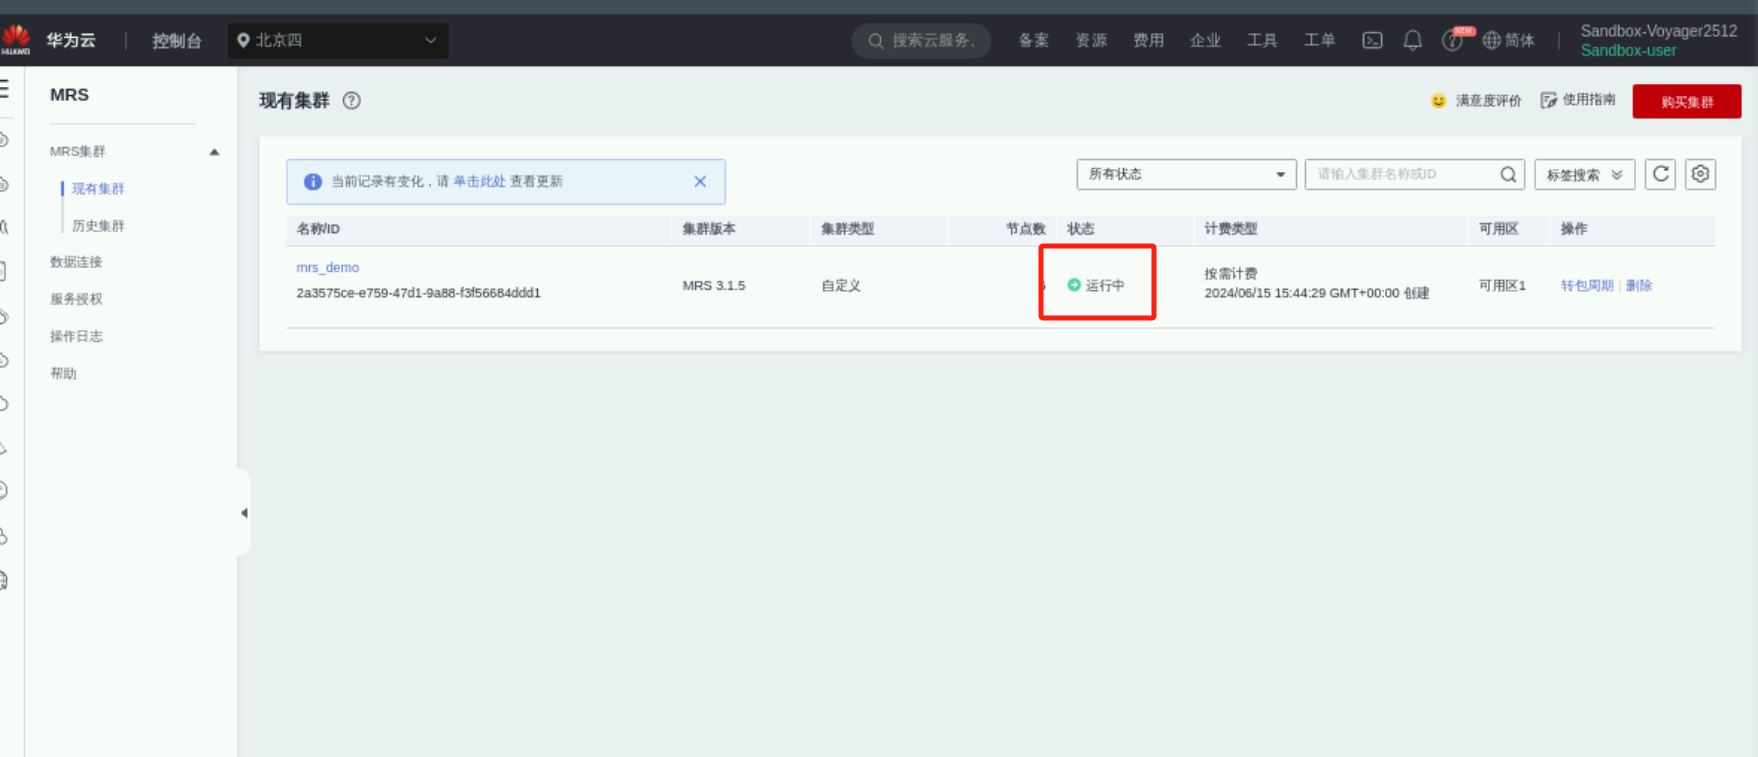
Task: Click the 单击此处 link
Action: (479, 181)
